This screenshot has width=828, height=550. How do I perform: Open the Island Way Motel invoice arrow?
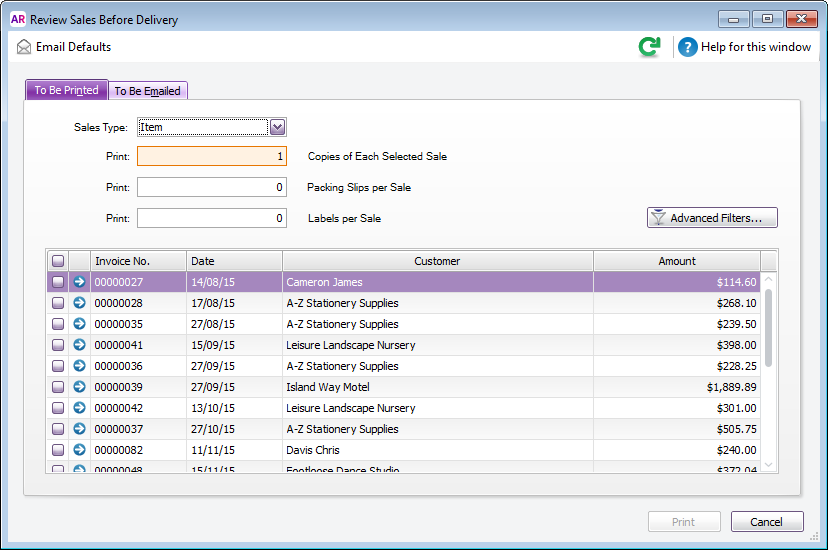click(79, 387)
